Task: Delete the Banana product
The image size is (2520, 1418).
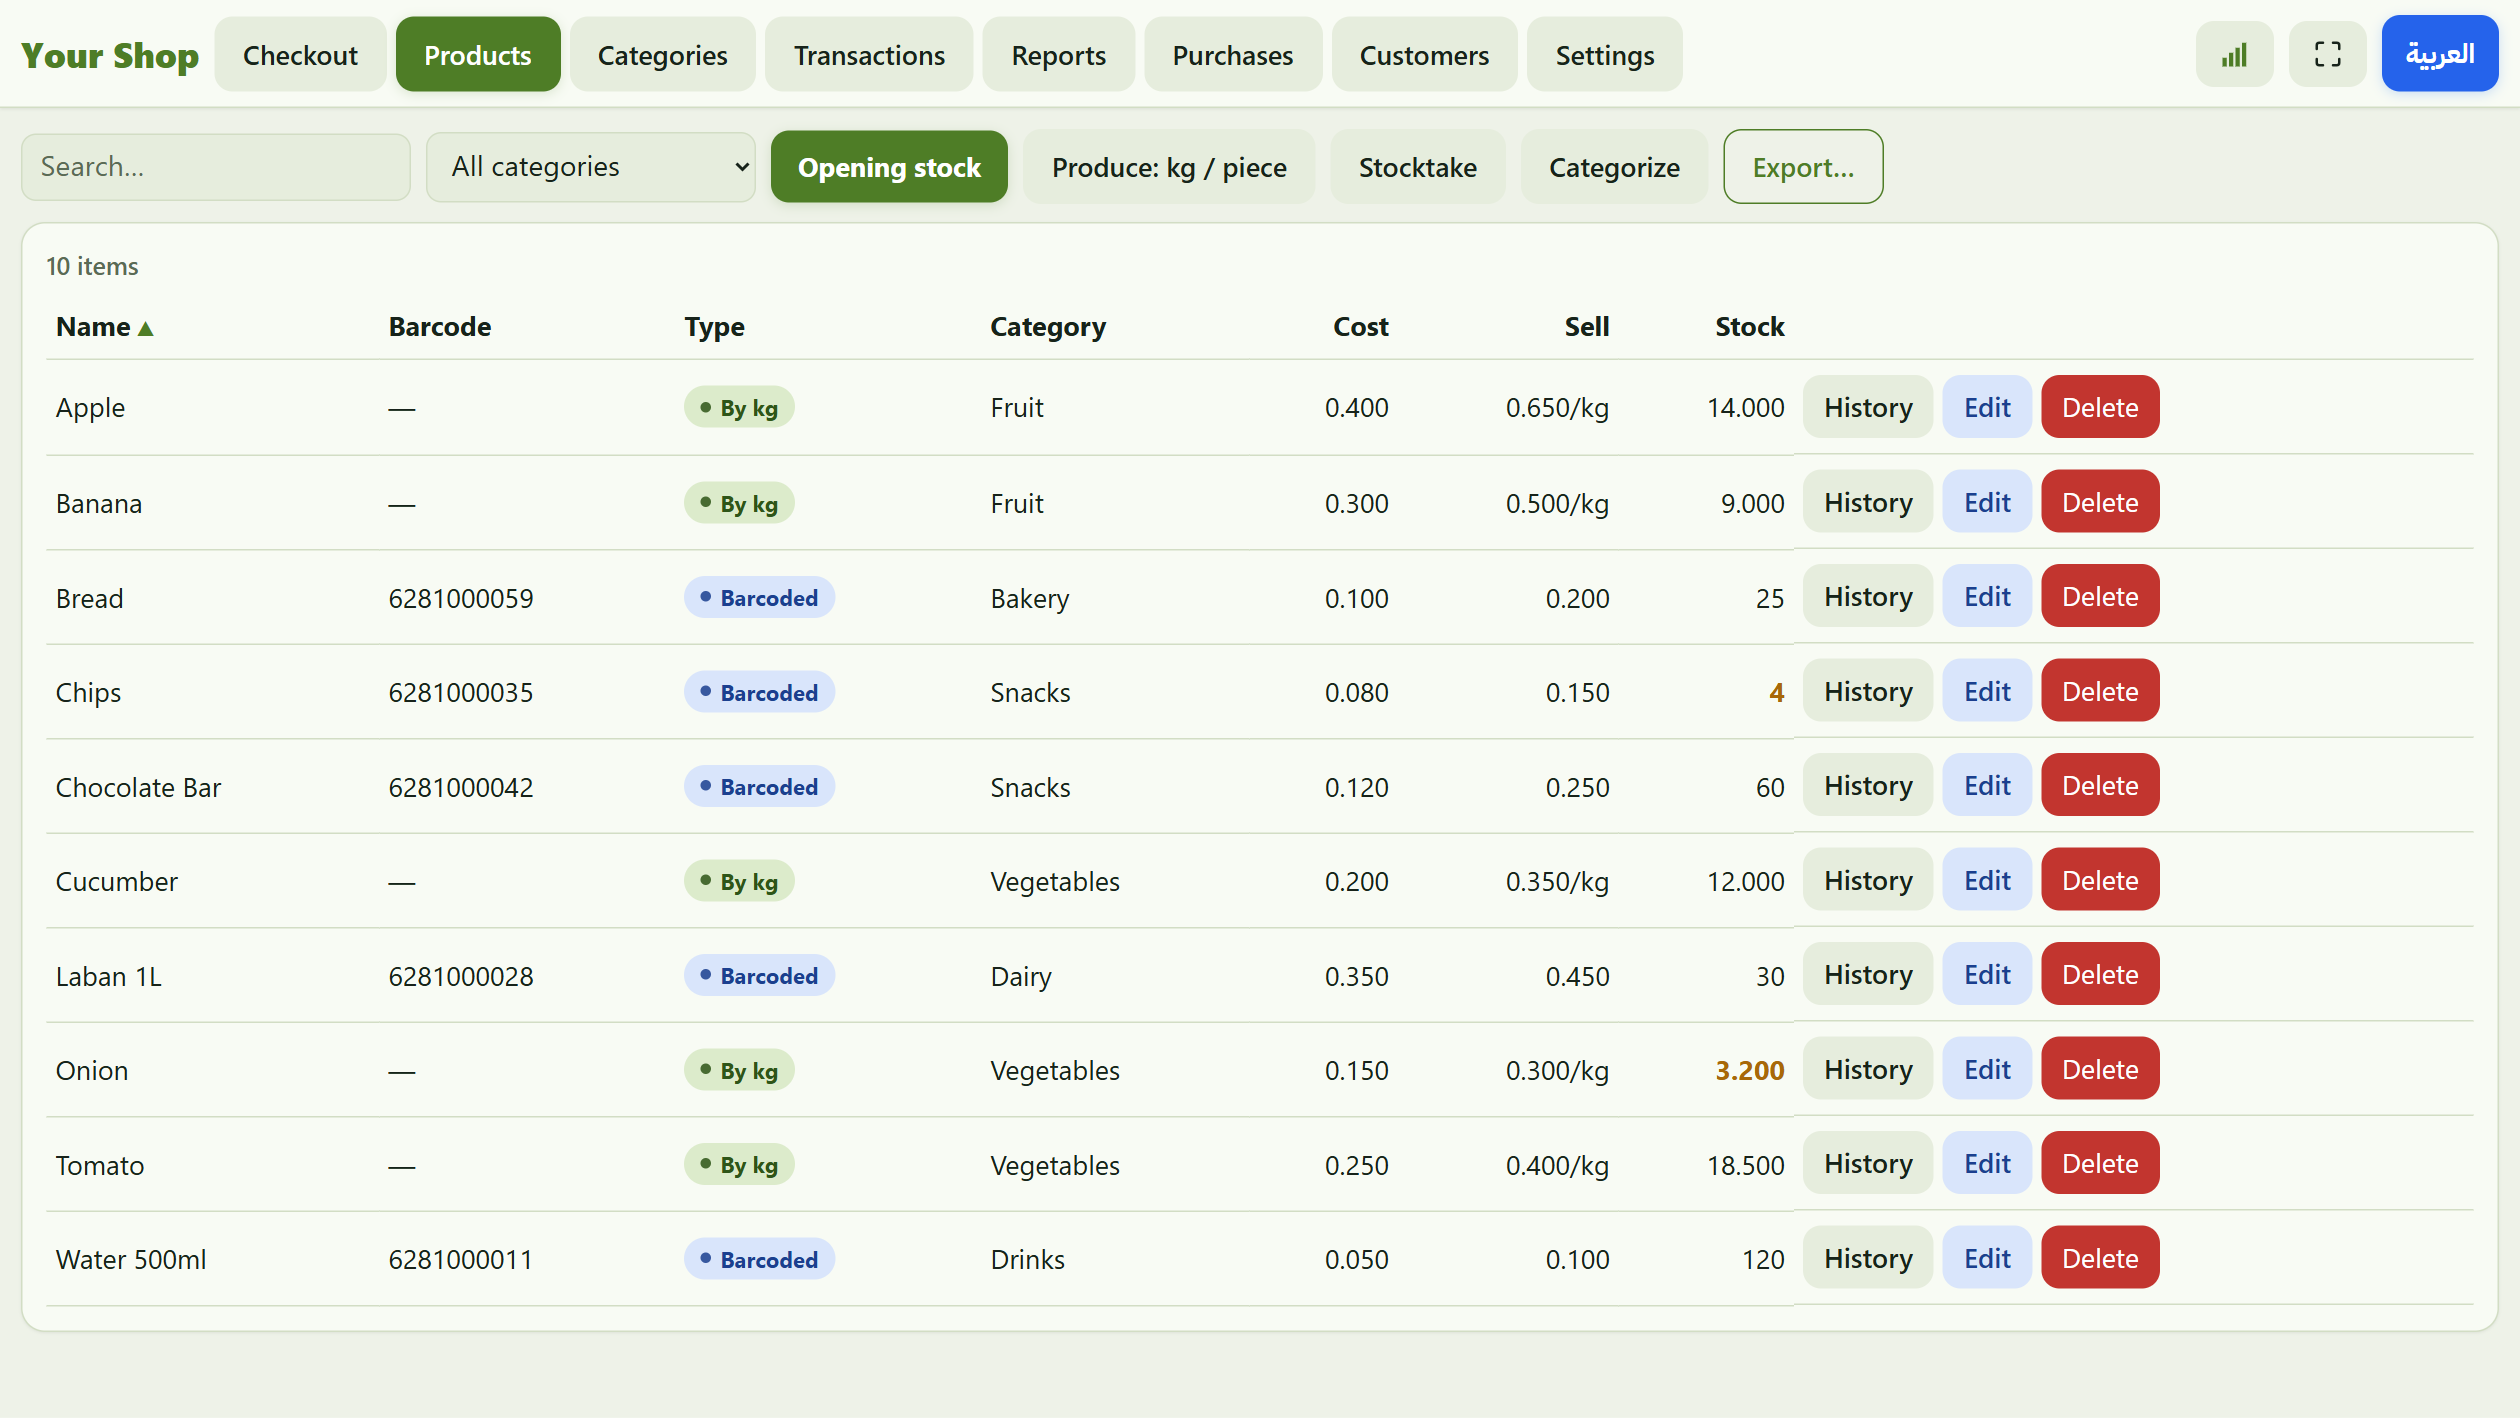Action: click(2100, 502)
